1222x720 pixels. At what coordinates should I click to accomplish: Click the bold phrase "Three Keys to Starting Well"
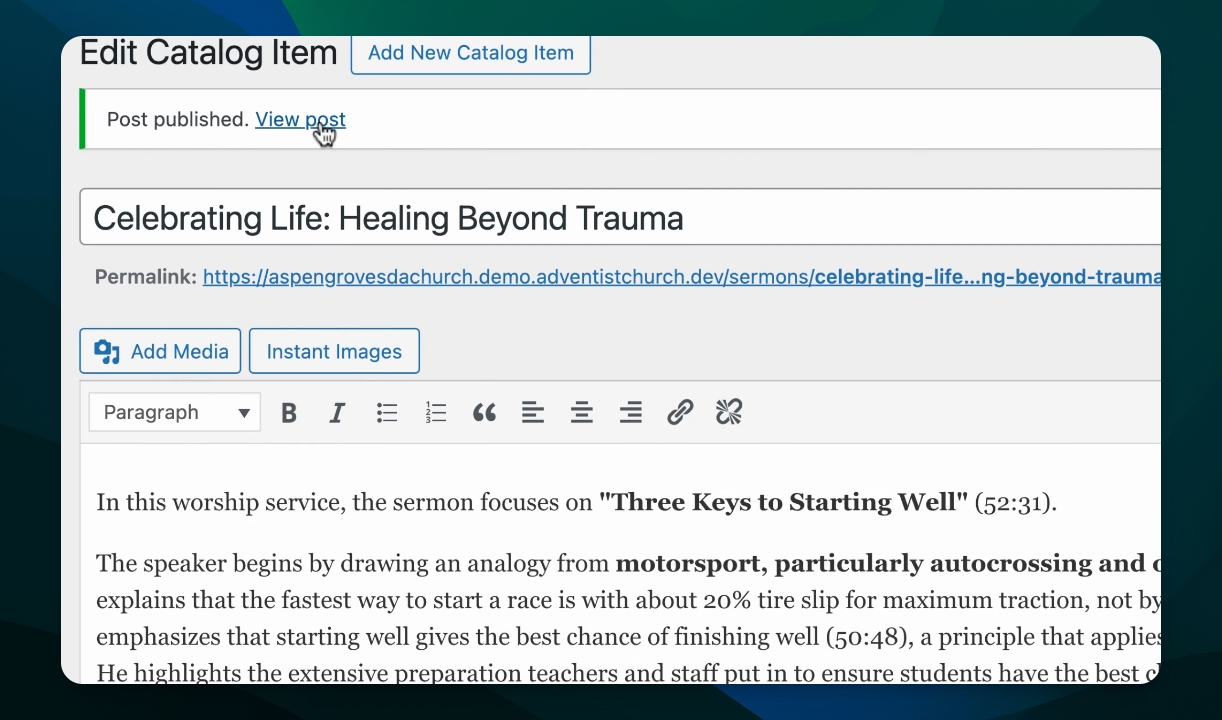pyautogui.click(x=783, y=502)
